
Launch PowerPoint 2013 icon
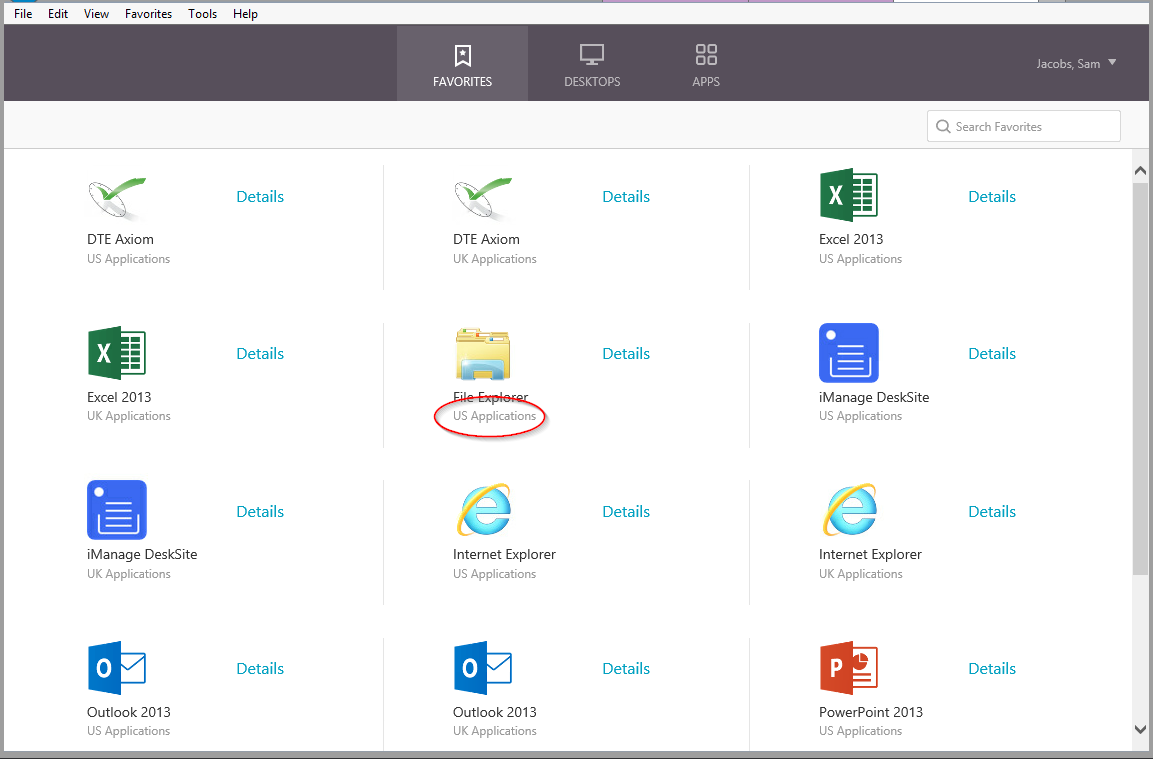849,668
